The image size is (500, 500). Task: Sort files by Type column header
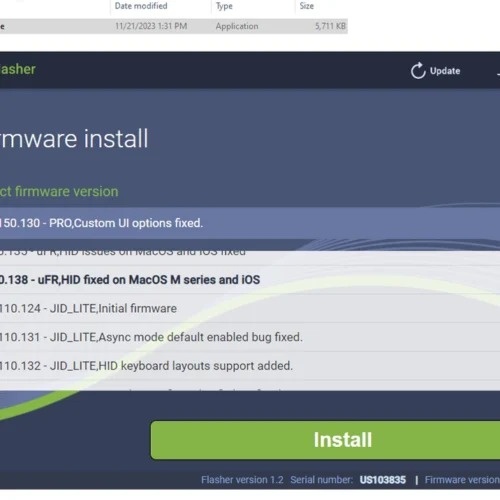tap(224, 6)
